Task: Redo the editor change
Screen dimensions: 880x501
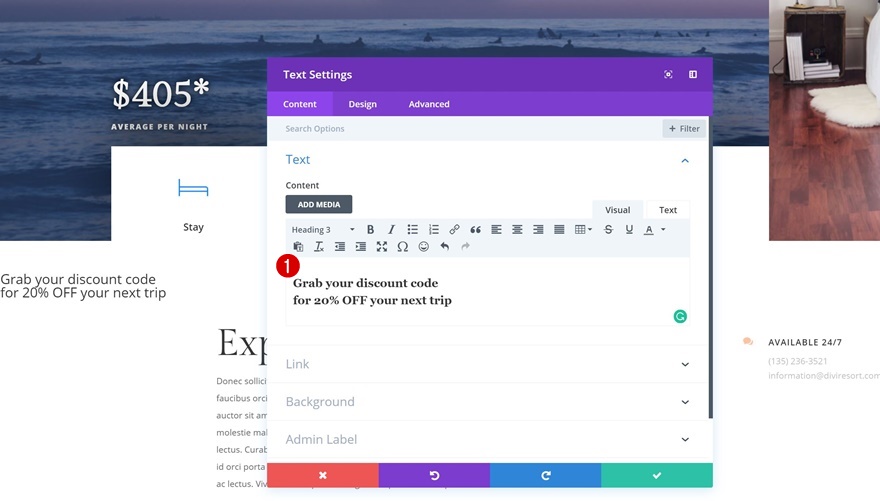Action: (465, 246)
